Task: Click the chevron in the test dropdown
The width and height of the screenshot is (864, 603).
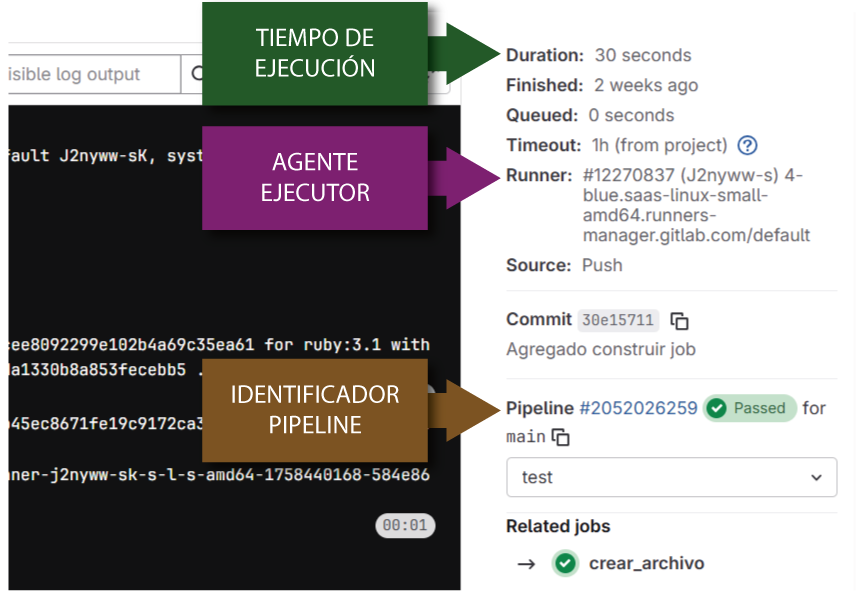Action: [816, 477]
